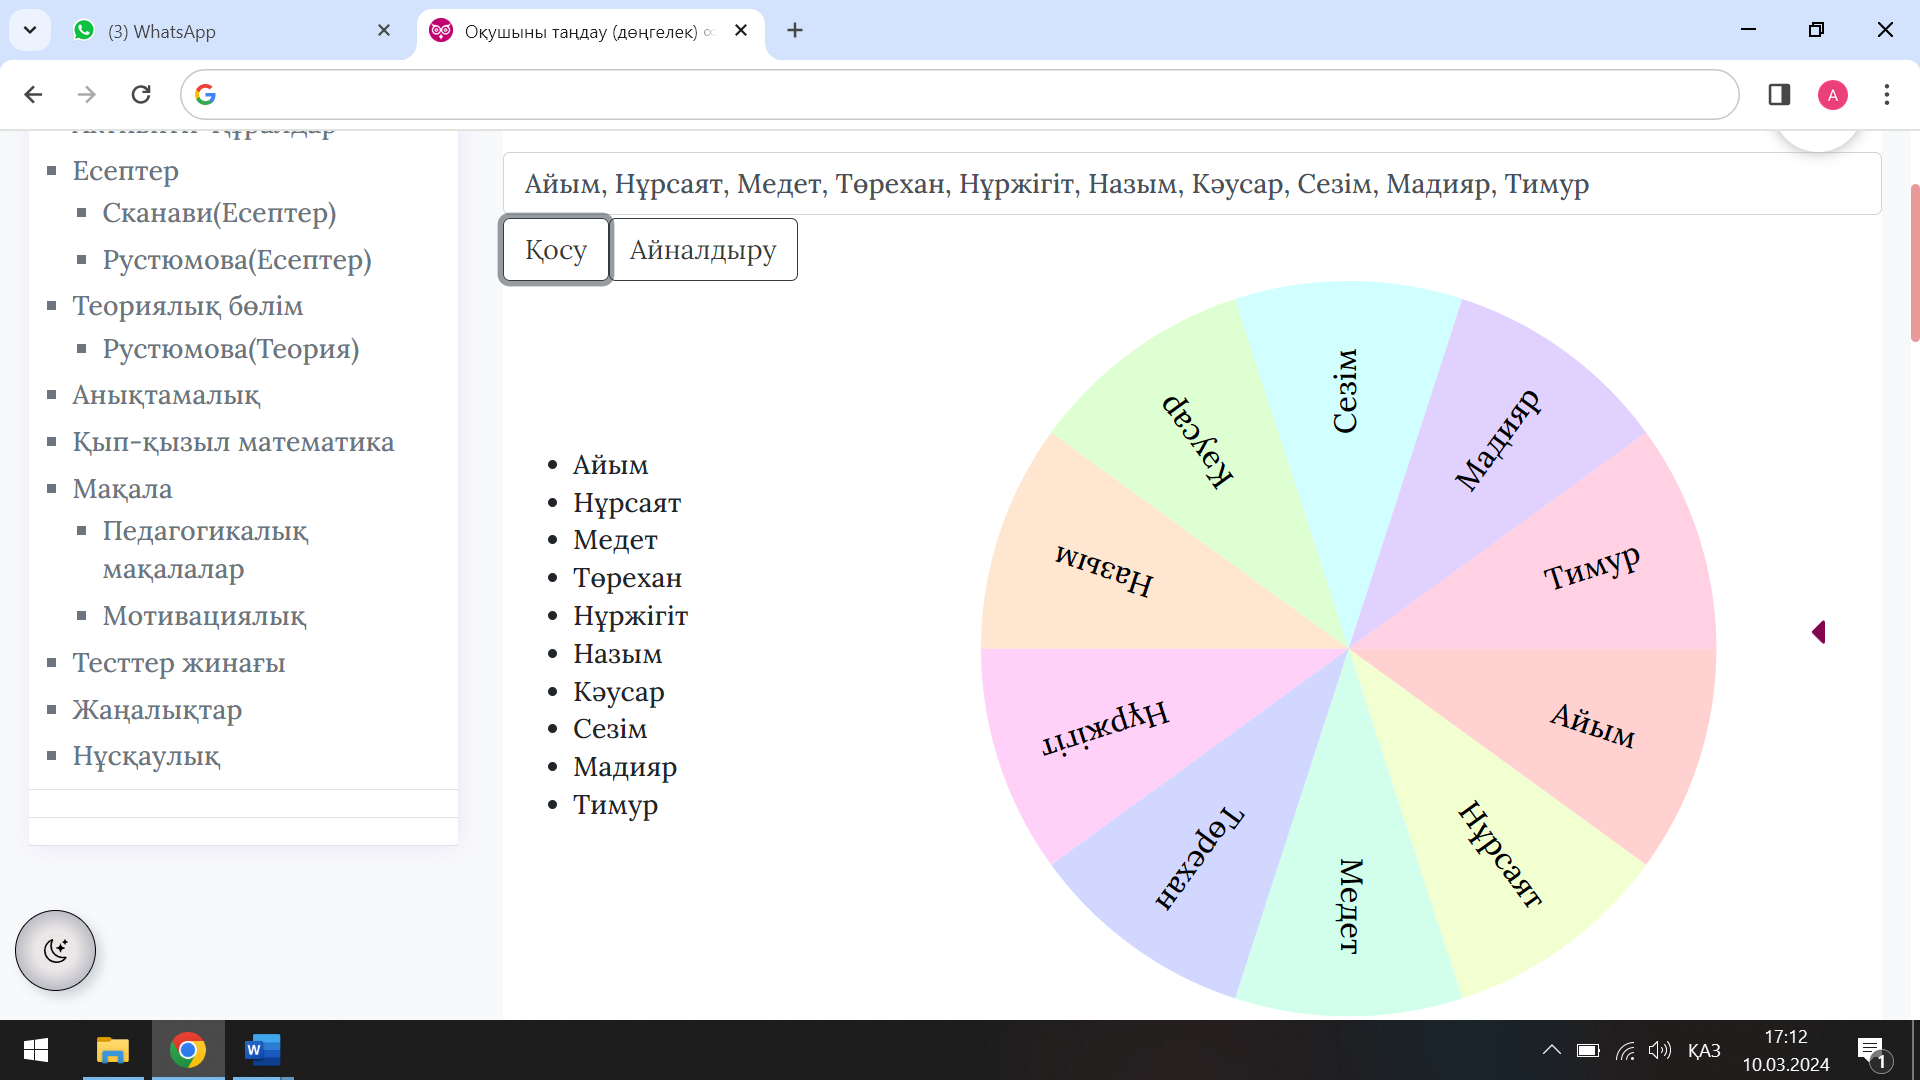
Task: Open File Explorer from taskbar
Action: [112, 1050]
